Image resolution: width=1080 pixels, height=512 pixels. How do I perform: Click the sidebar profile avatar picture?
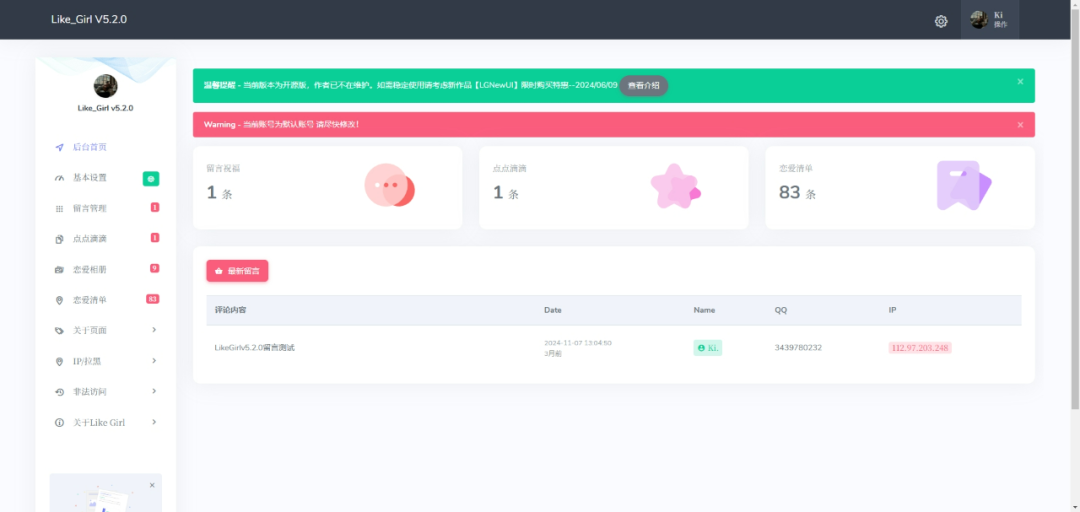pyautogui.click(x=105, y=86)
